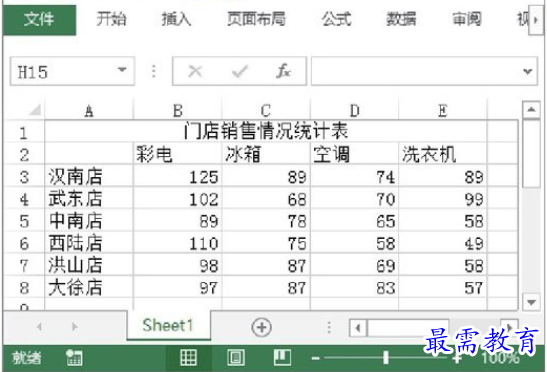Click the next sheet navigation arrow
The height and width of the screenshot is (372, 547).
(74, 327)
